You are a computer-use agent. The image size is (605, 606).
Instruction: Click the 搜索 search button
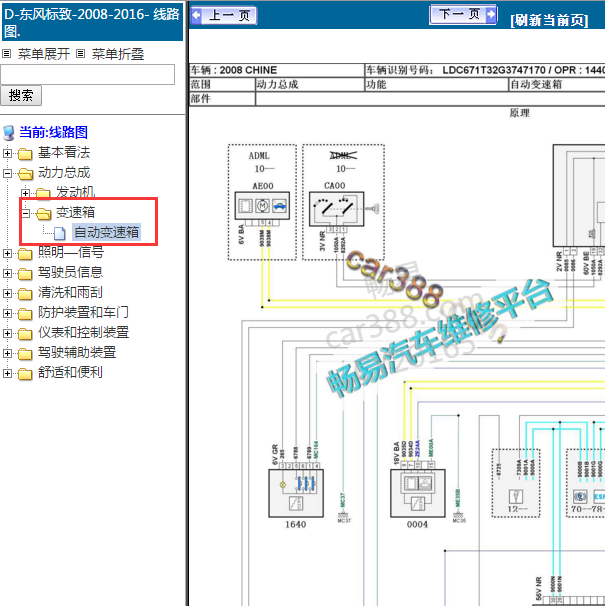(21, 95)
